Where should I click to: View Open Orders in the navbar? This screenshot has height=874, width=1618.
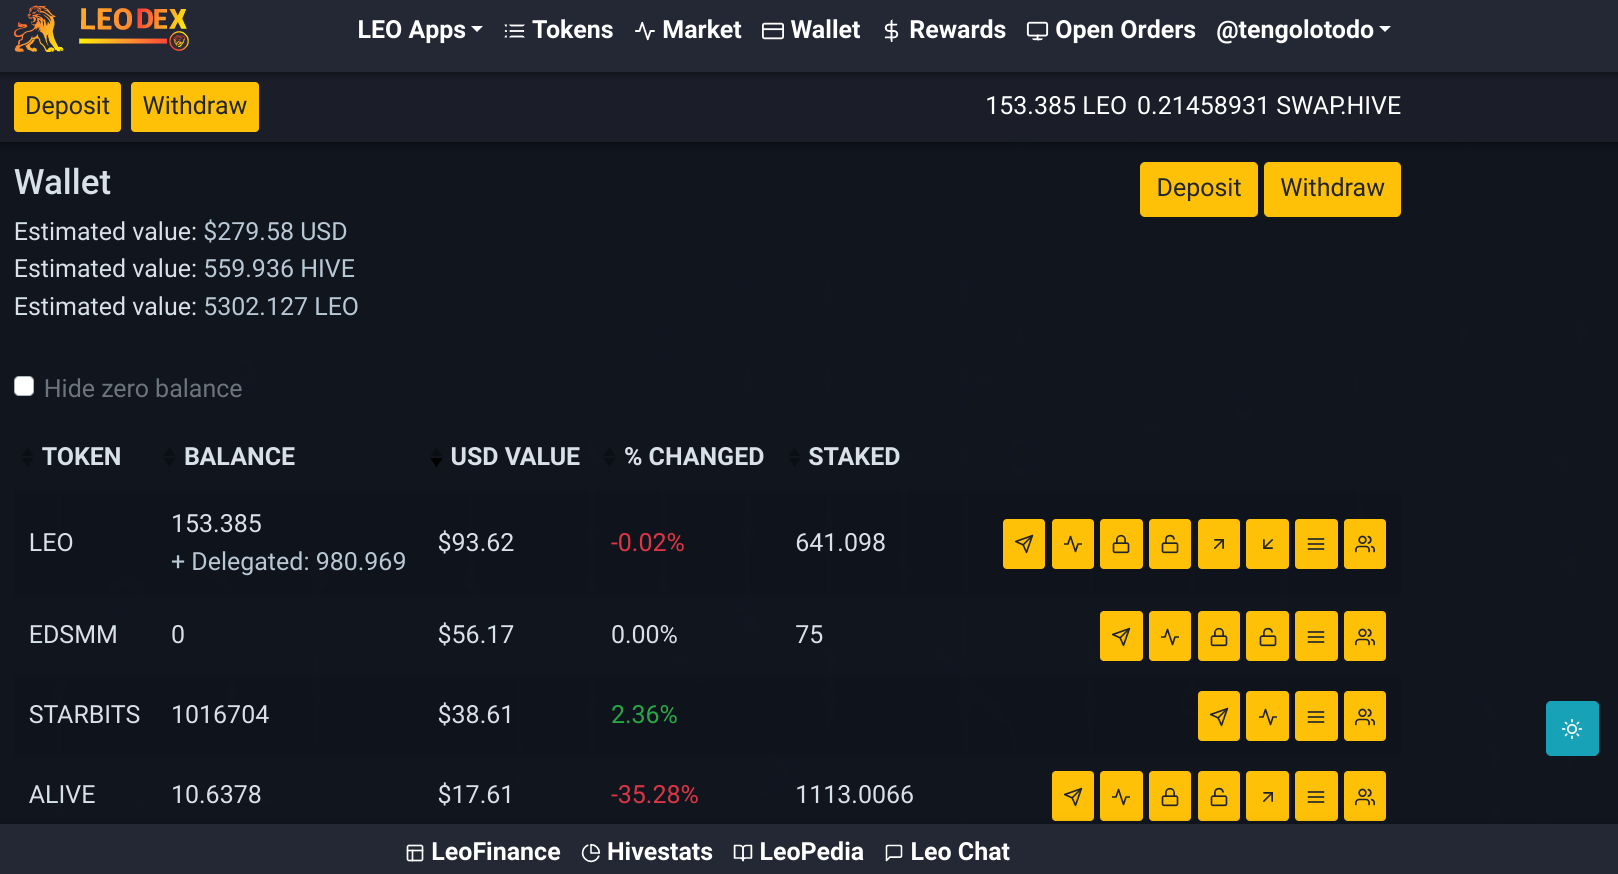click(1111, 30)
